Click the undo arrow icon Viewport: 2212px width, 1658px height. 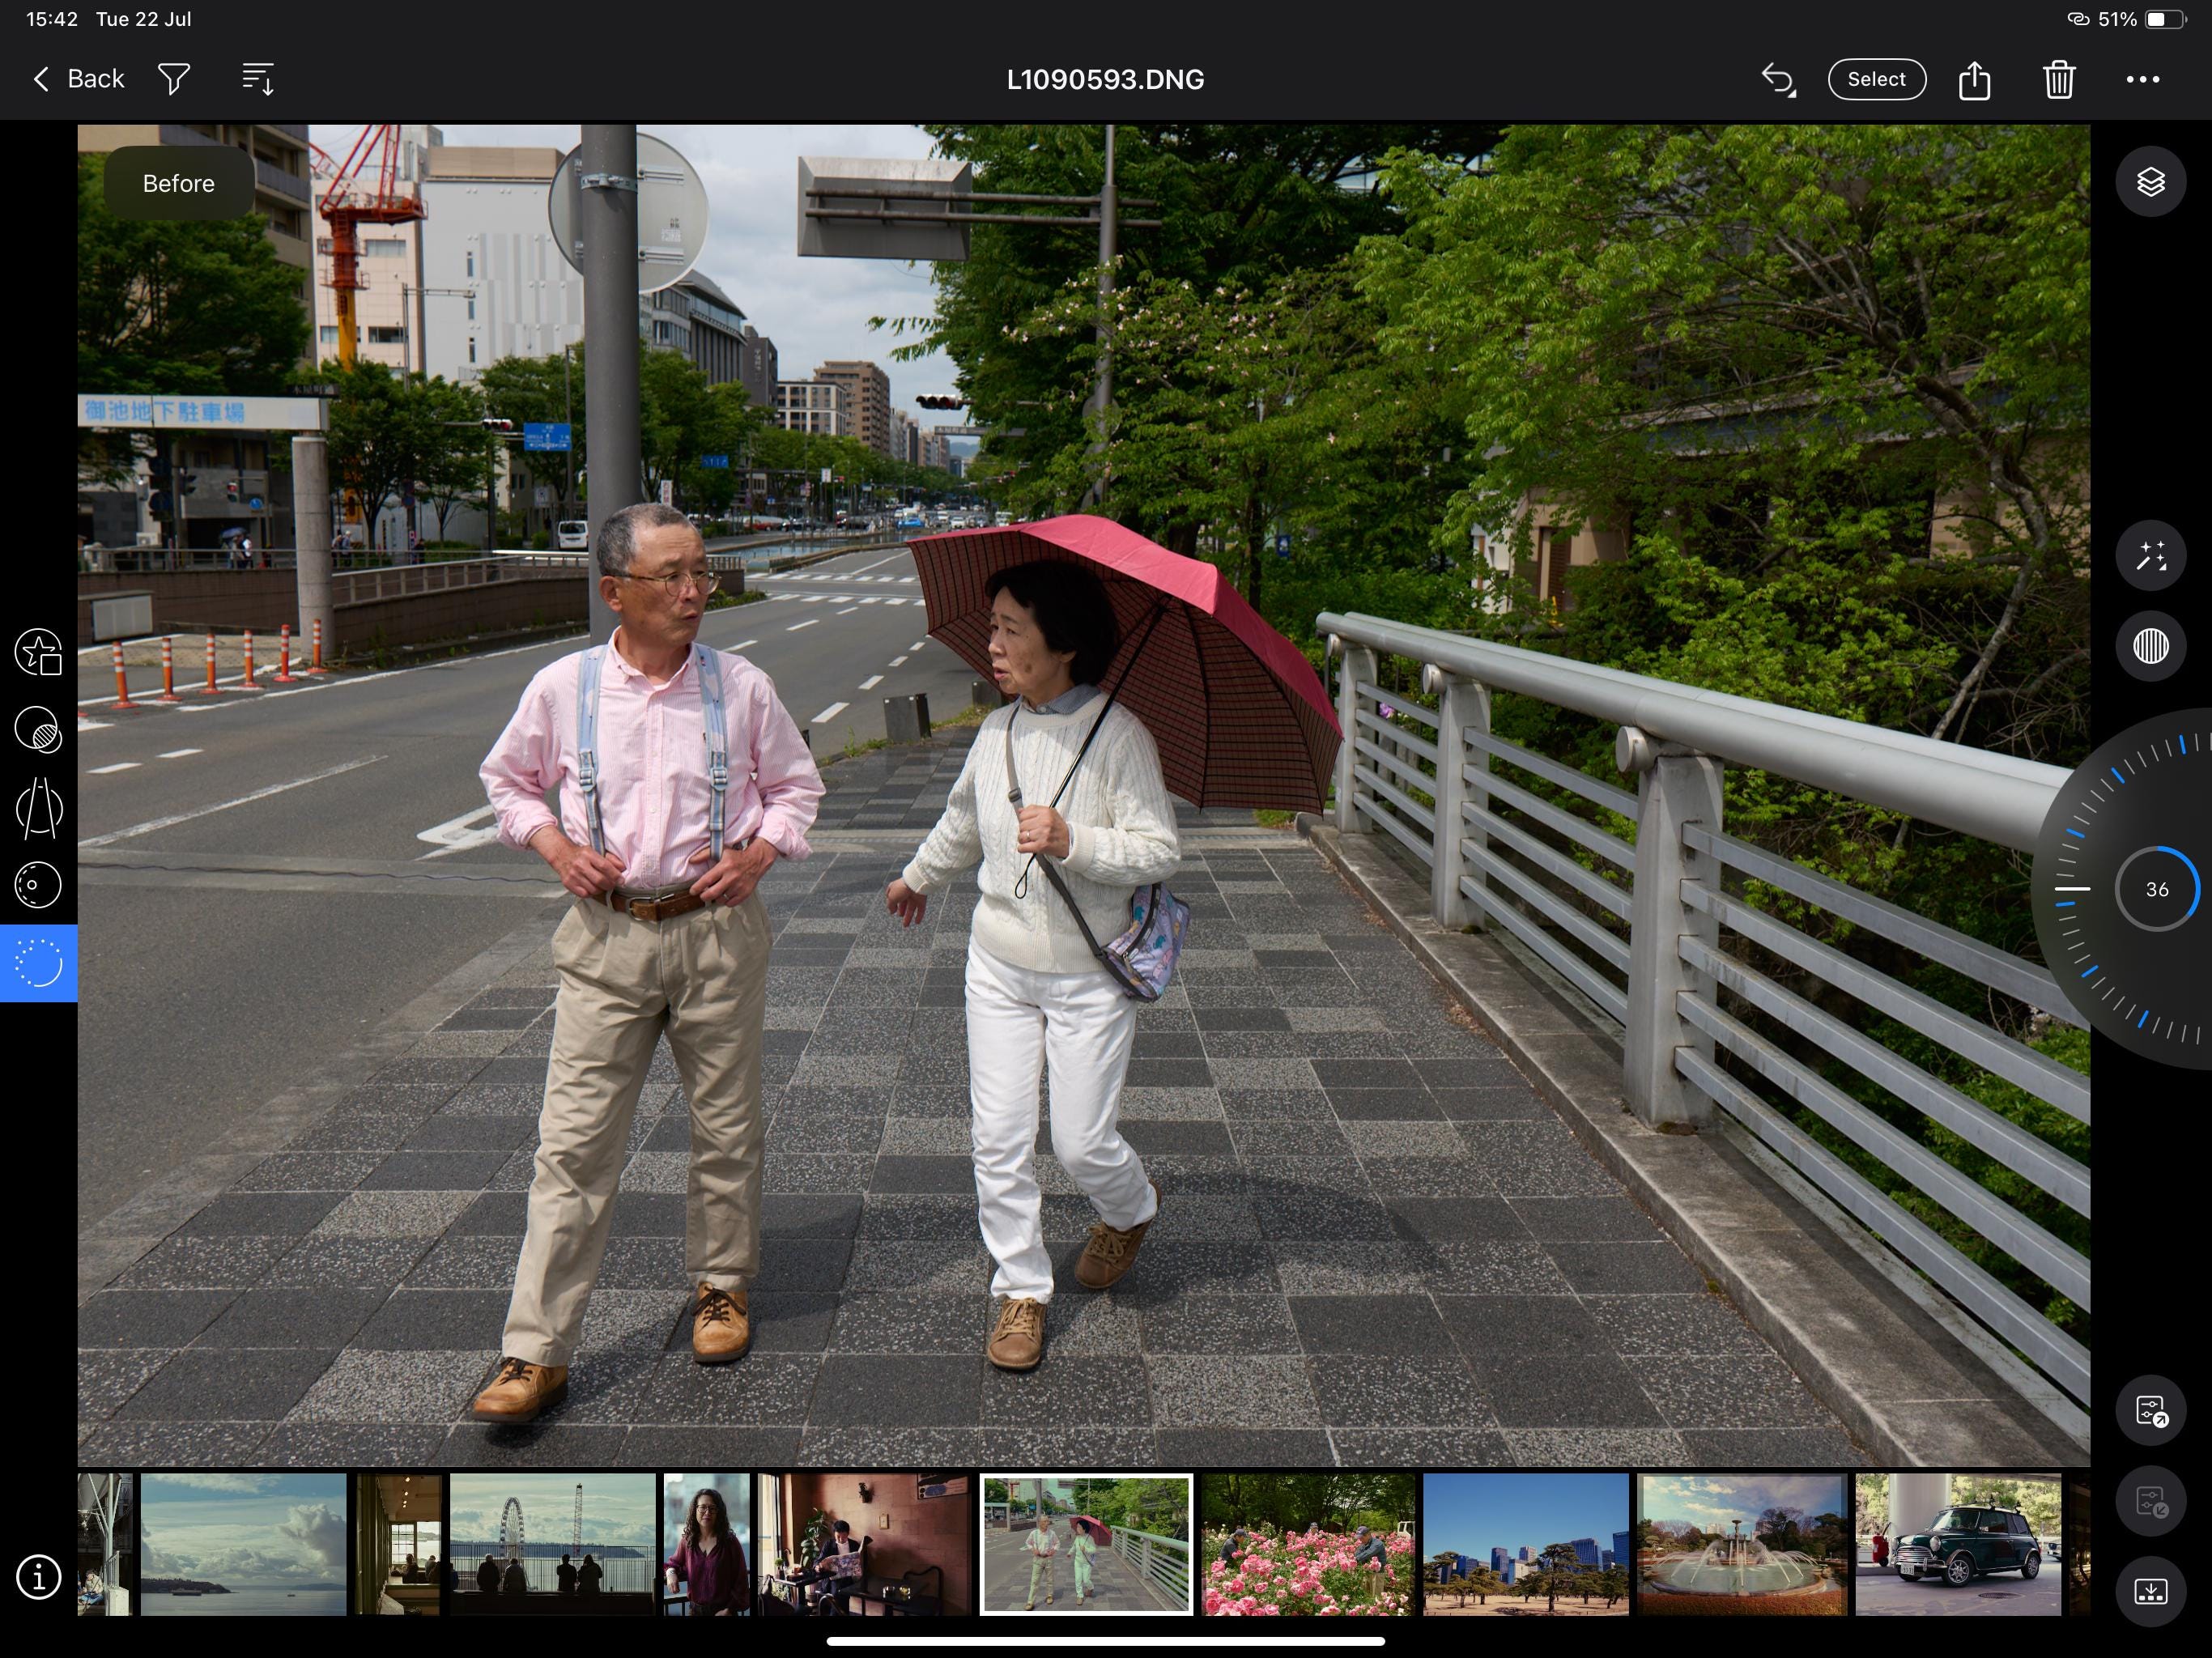point(1778,79)
